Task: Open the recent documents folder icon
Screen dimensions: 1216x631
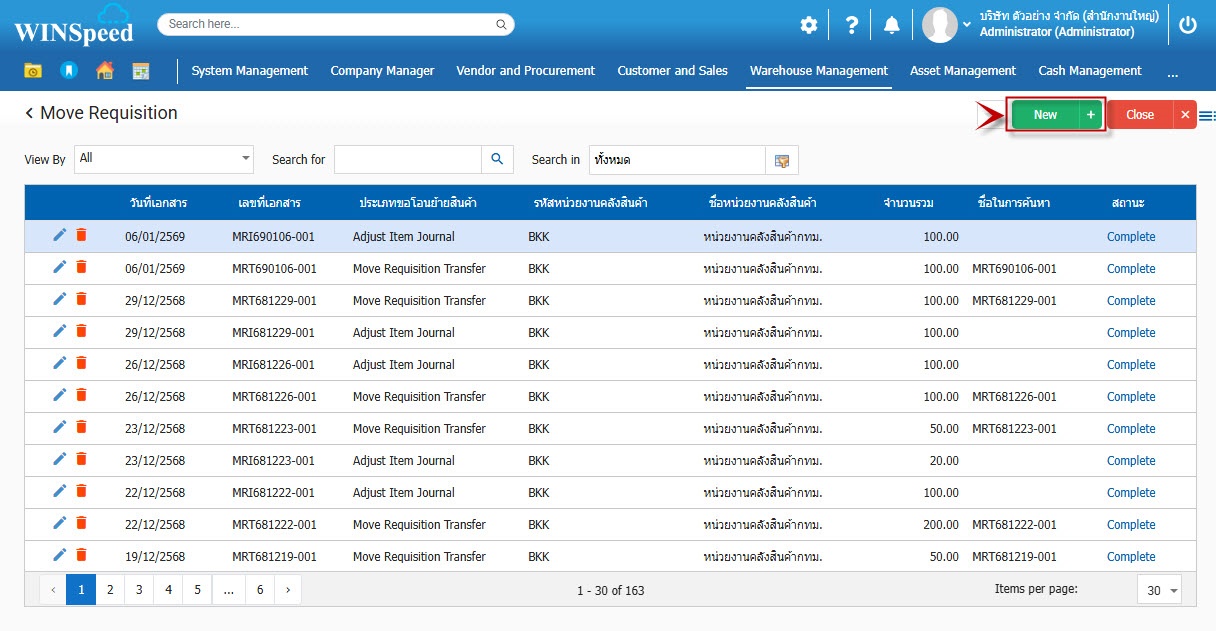Action: pyautogui.click(x=33, y=71)
